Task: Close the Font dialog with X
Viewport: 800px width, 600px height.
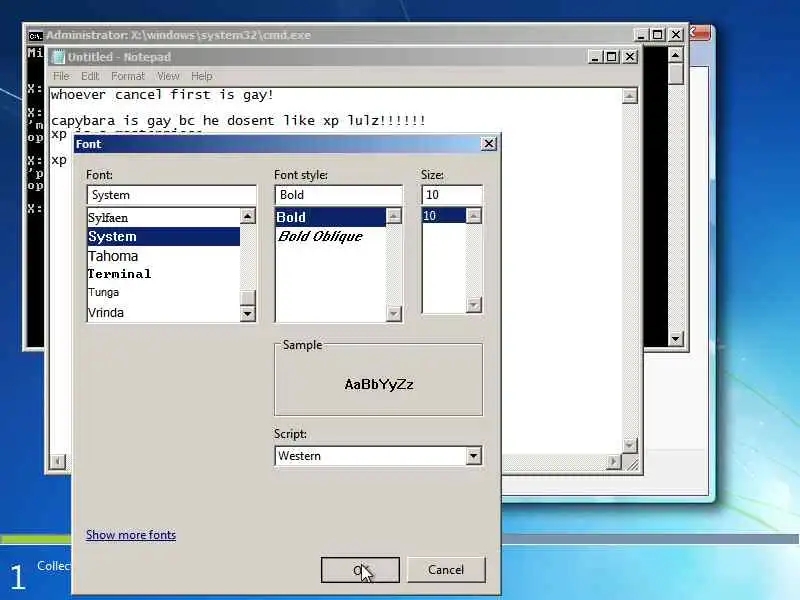Action: point(489,144)
